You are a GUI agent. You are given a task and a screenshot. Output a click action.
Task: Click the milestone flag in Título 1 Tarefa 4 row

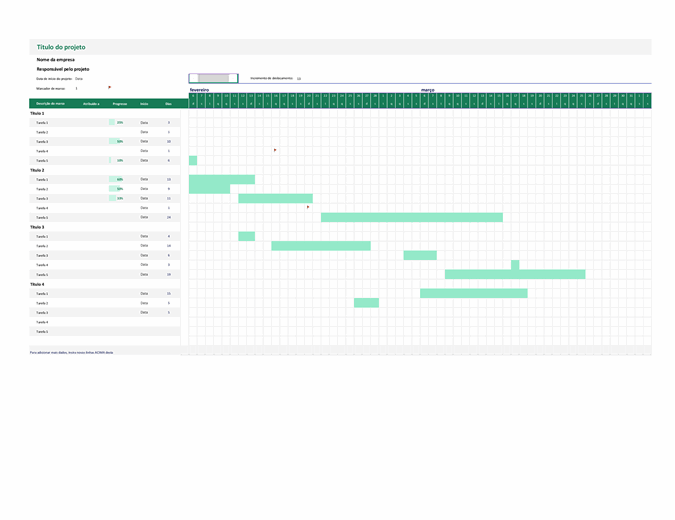275,150
